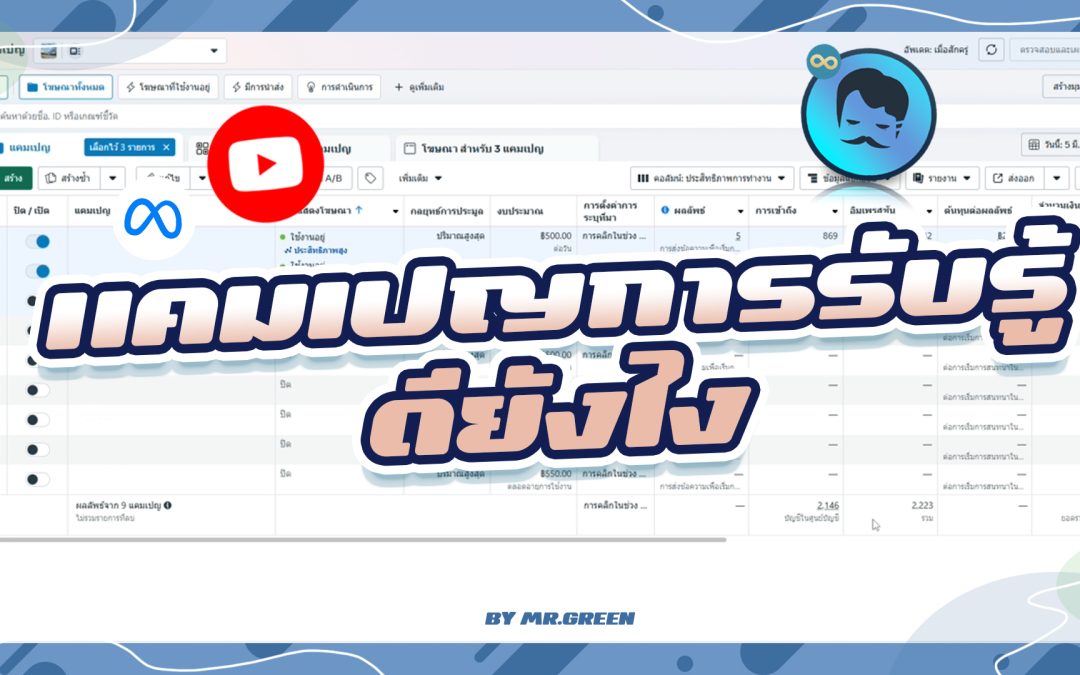Click the A/B test button
This screenshot has height=675, width=1080.
point(334,178)
